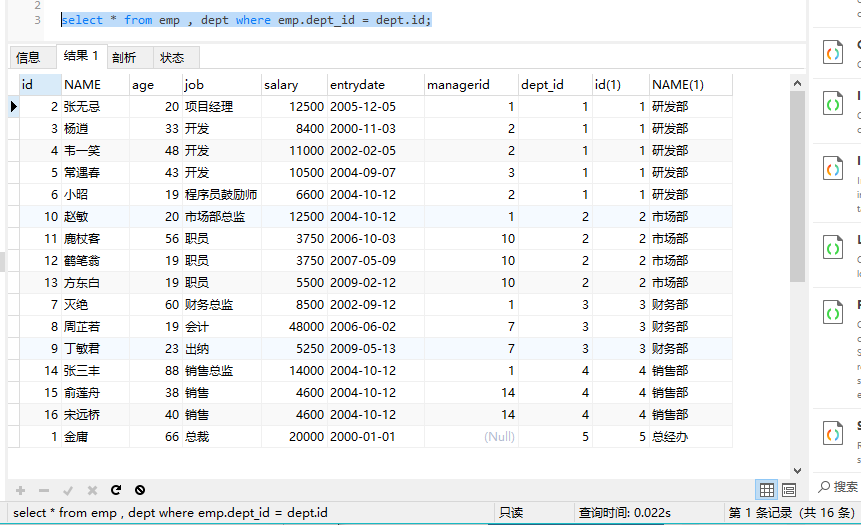Select the cell 俞莲舟
Screen dimensions: 861x525
click(x=96, y=393)
